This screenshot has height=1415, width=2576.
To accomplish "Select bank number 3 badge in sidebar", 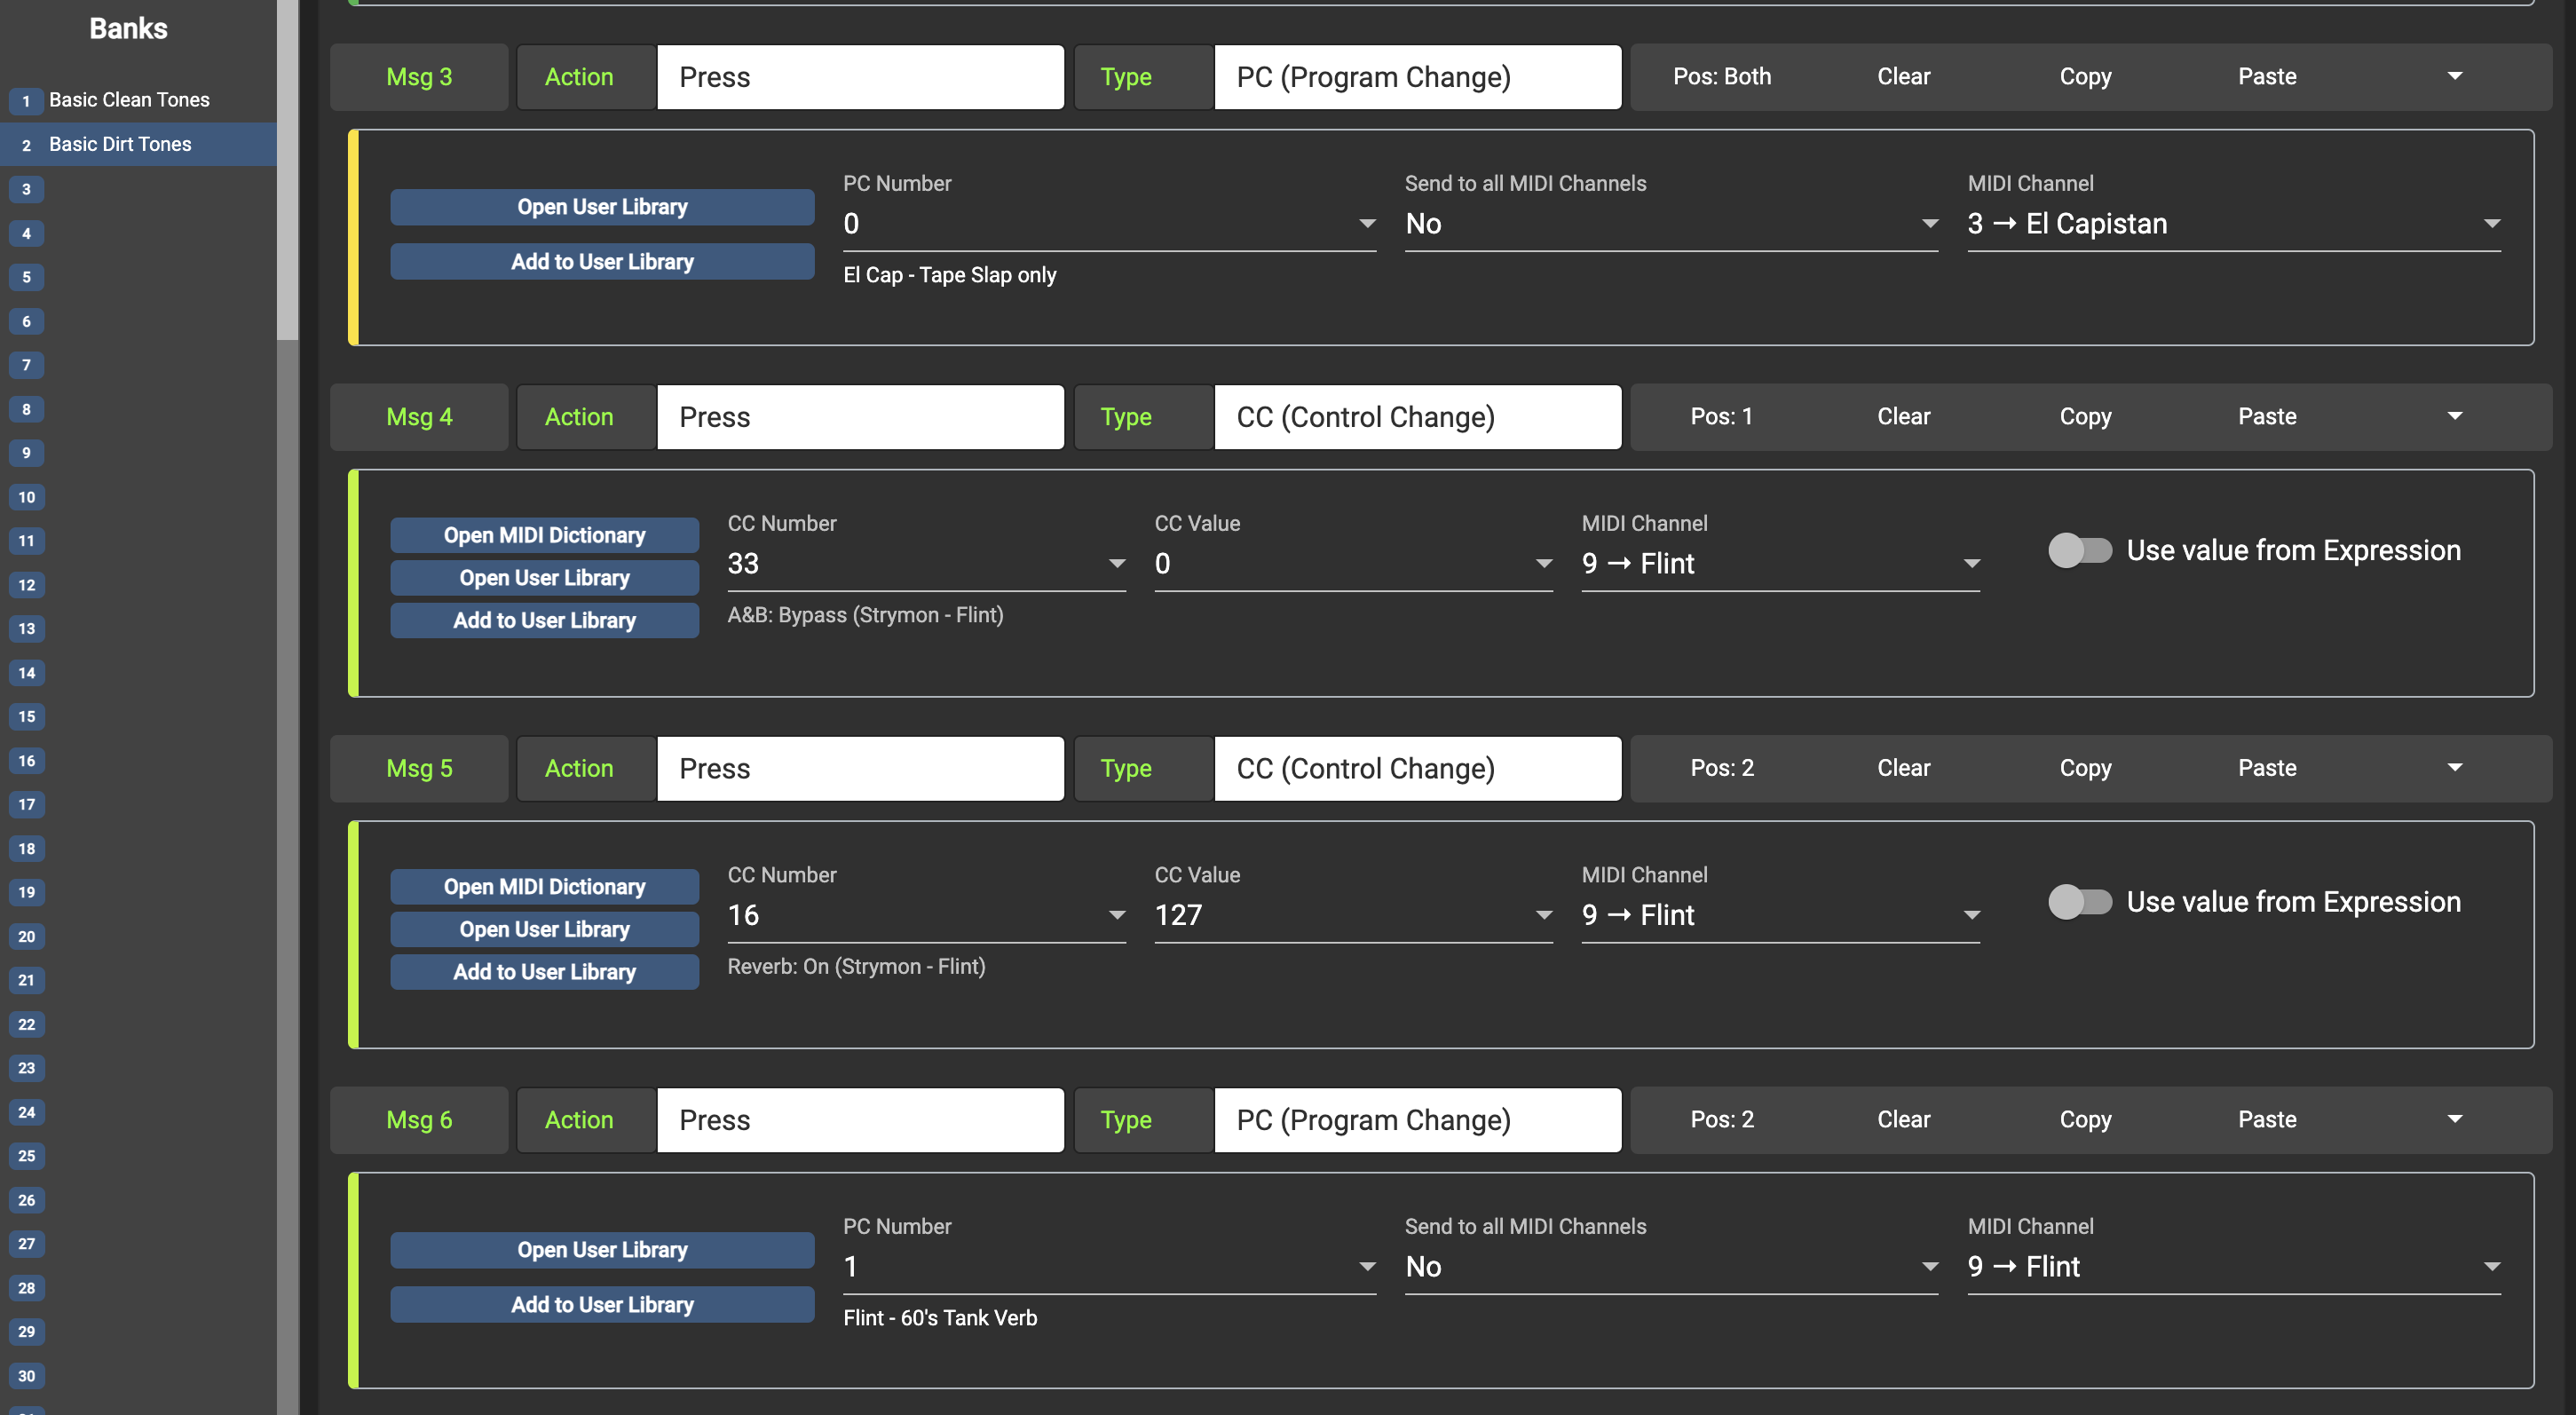I will [26, 189].
